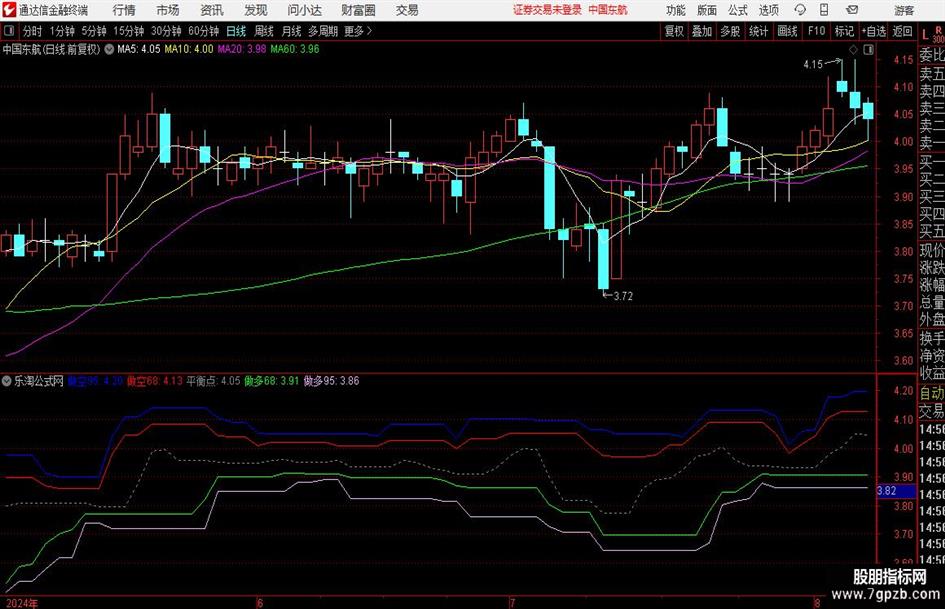Open the 问小达 menu
The height and width of the screenshot is (609, 945).
coord(304,10)
